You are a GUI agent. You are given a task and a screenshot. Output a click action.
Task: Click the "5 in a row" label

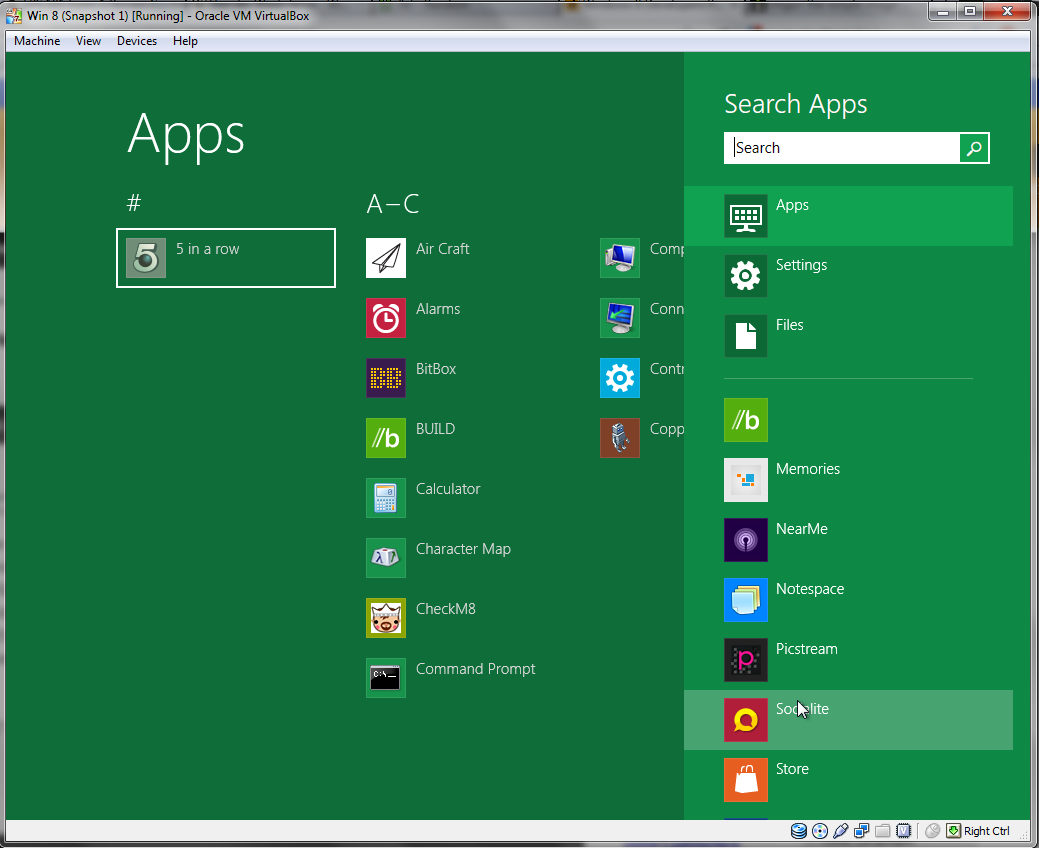(x=207, y=249)
